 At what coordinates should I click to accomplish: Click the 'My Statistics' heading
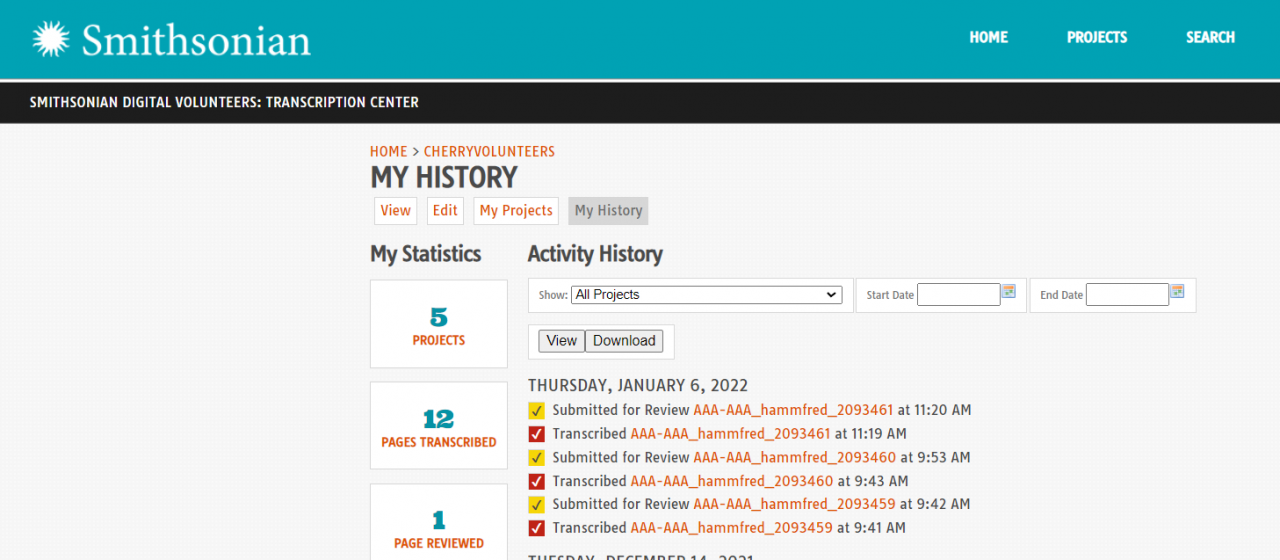pyautogui.click(x=426, y=254)
